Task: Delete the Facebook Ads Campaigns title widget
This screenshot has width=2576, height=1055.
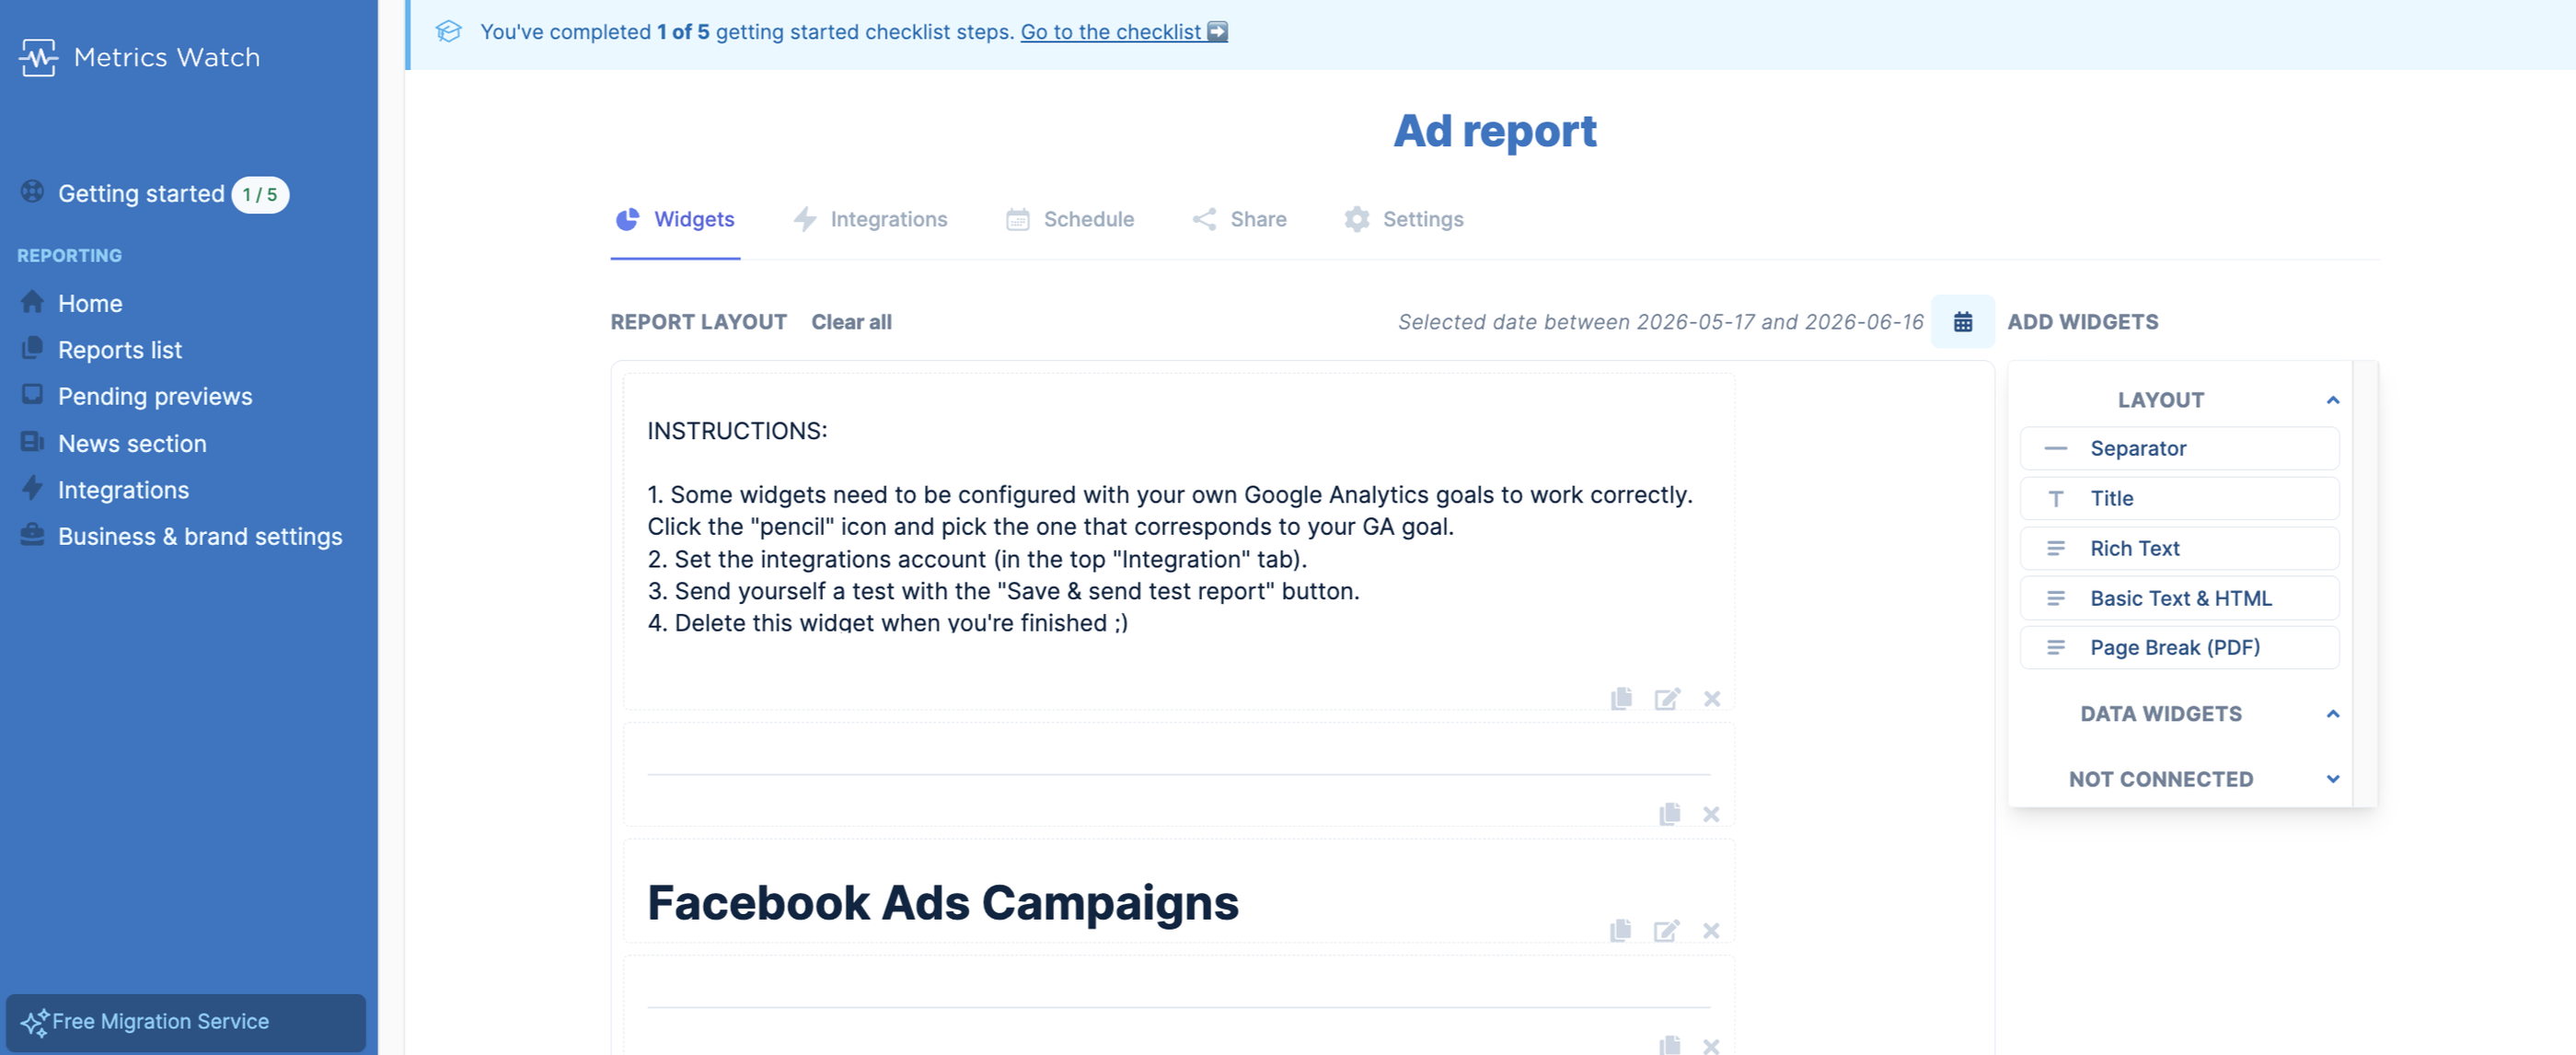Action: (x=1711, y=931)
